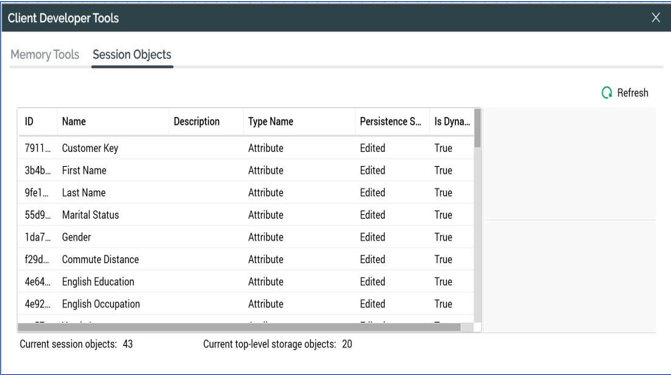Click the table's vertical scrollbar thumb
Viewport: 671px width, 375px height.
coord(478,128)
